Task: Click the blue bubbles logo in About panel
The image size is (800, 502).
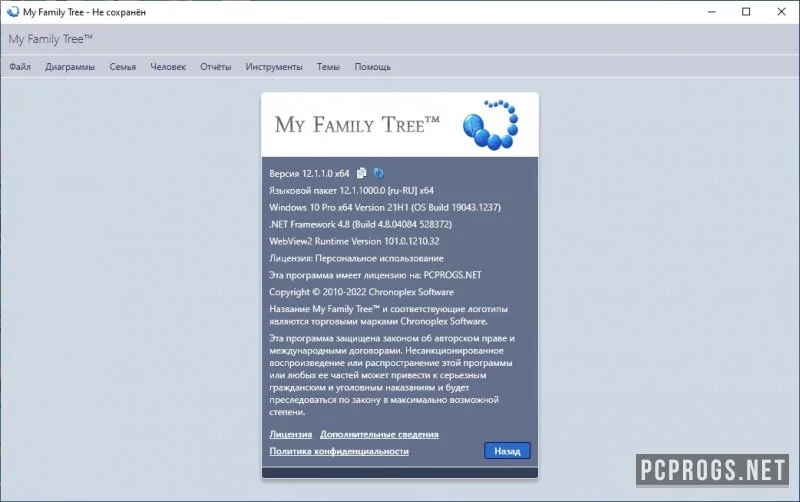Action: pyautogui.click(x=490, y=125)
